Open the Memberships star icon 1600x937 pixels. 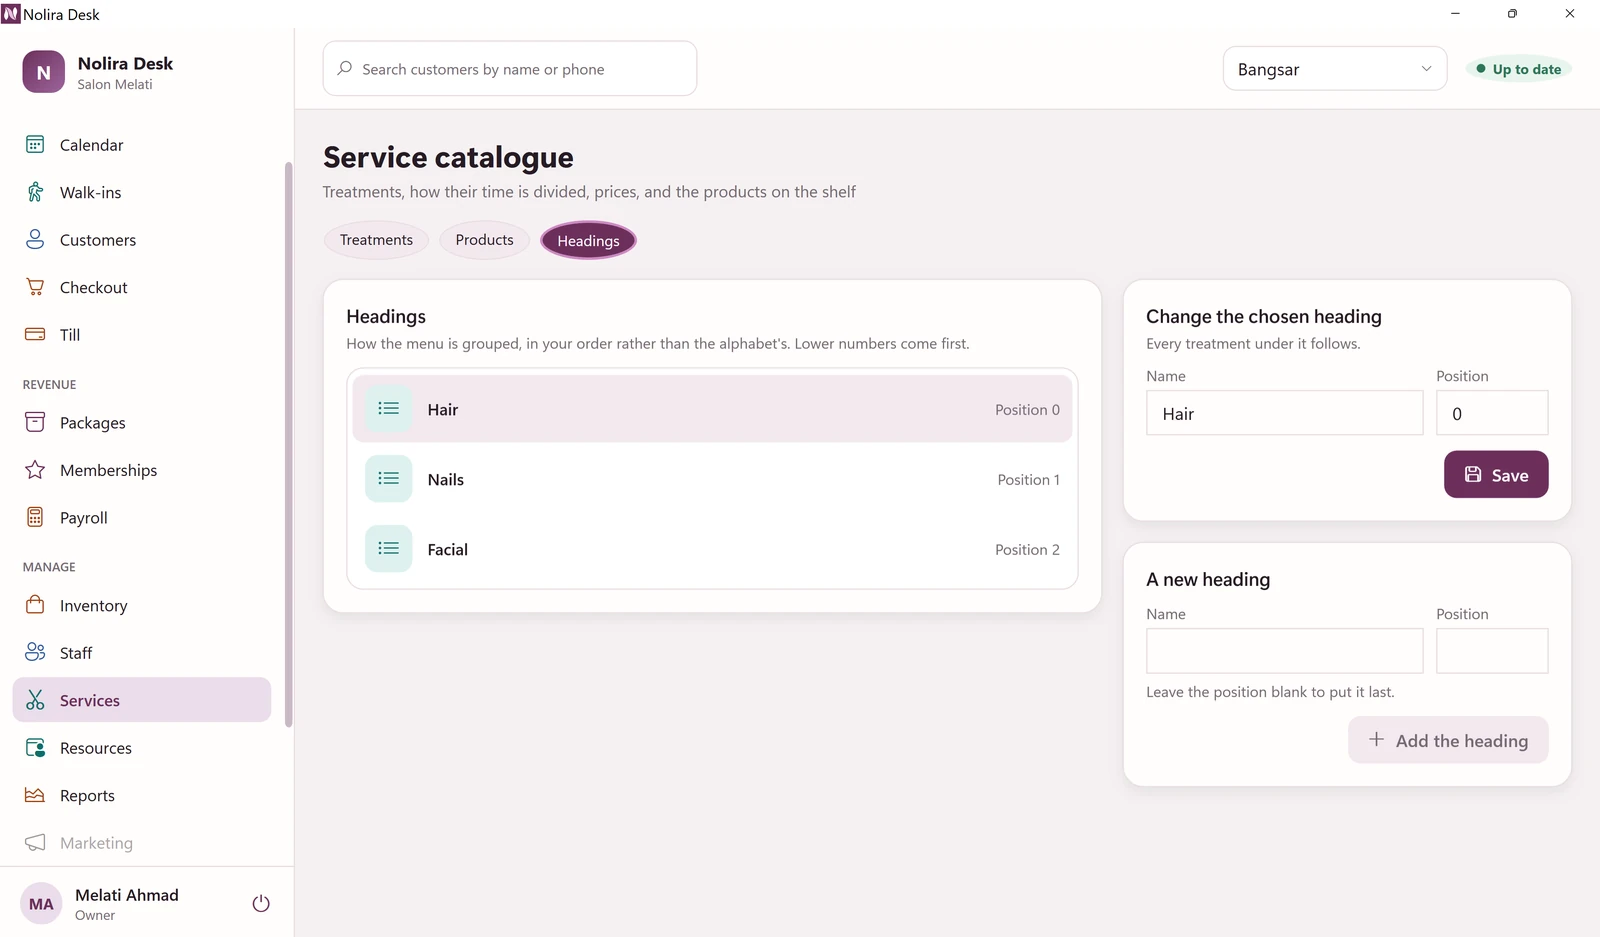[x=35, y=470]
